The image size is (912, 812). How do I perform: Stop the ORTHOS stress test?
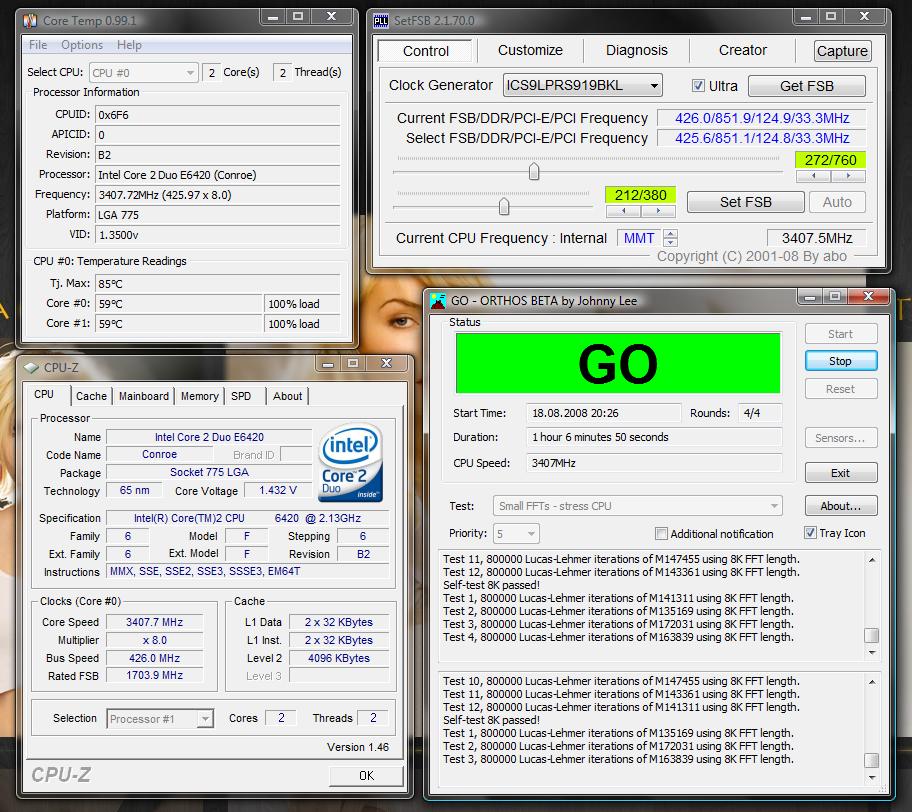(840, 361)
